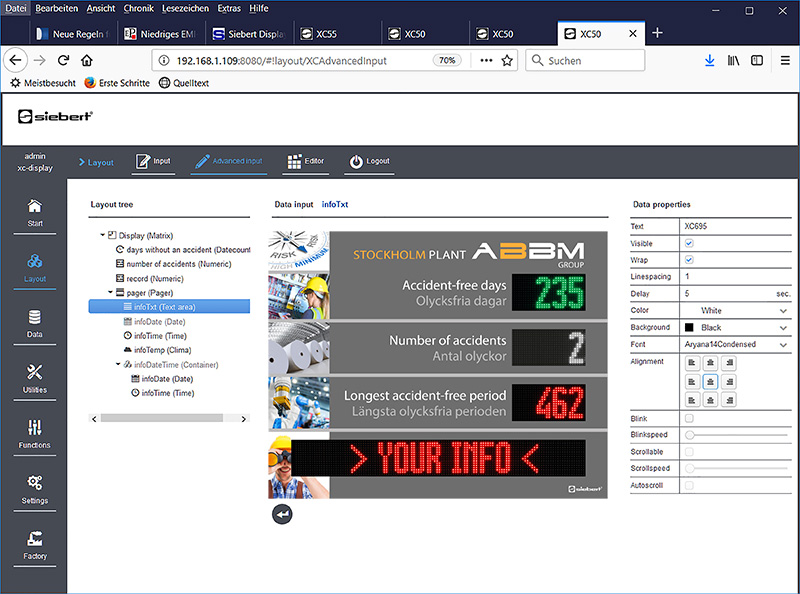Open the Font dropdown Aryana14Condensed
This screenshot has height=594, width=800.
point(735,344)
